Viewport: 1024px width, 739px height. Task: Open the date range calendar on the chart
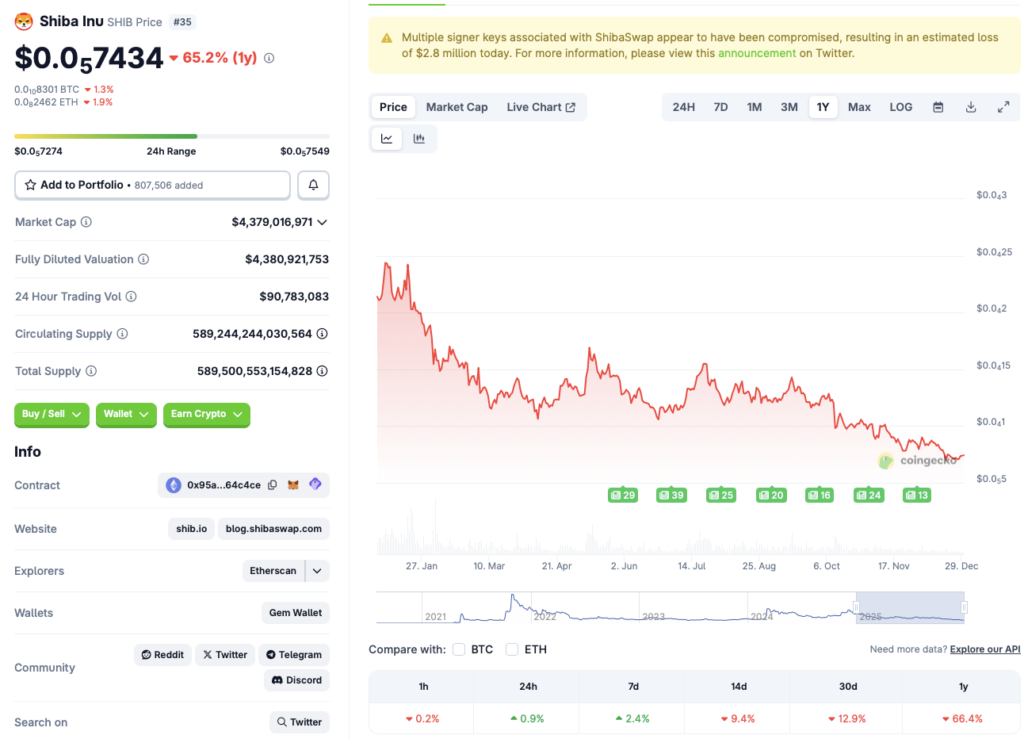coord(938,106)
